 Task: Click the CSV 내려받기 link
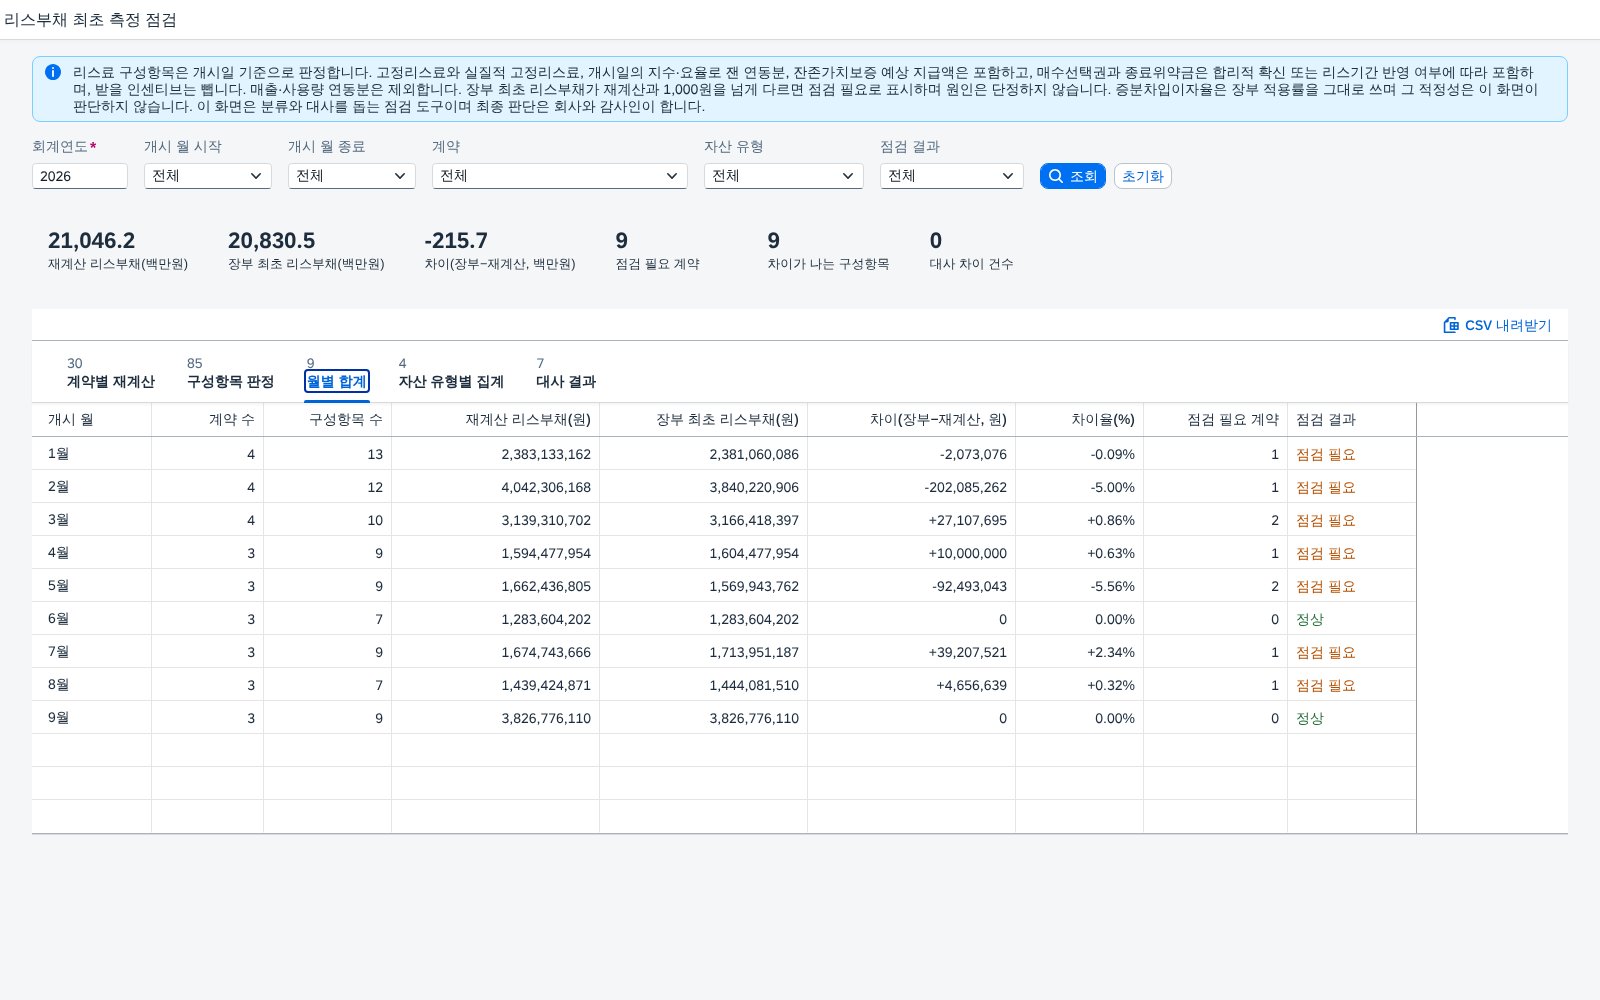point(1498,325)
